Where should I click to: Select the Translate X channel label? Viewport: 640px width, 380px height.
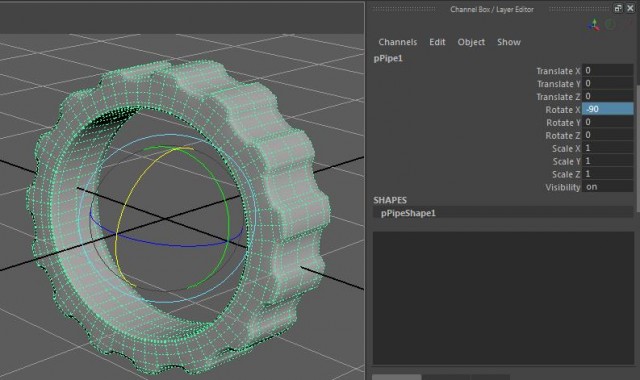click(x=558, y=71)
